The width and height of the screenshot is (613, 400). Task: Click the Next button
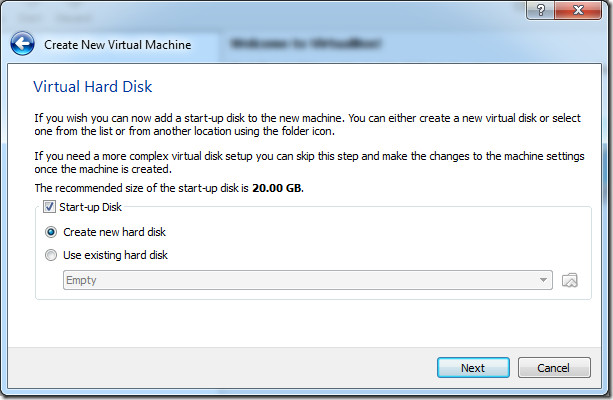click(473, 368)
